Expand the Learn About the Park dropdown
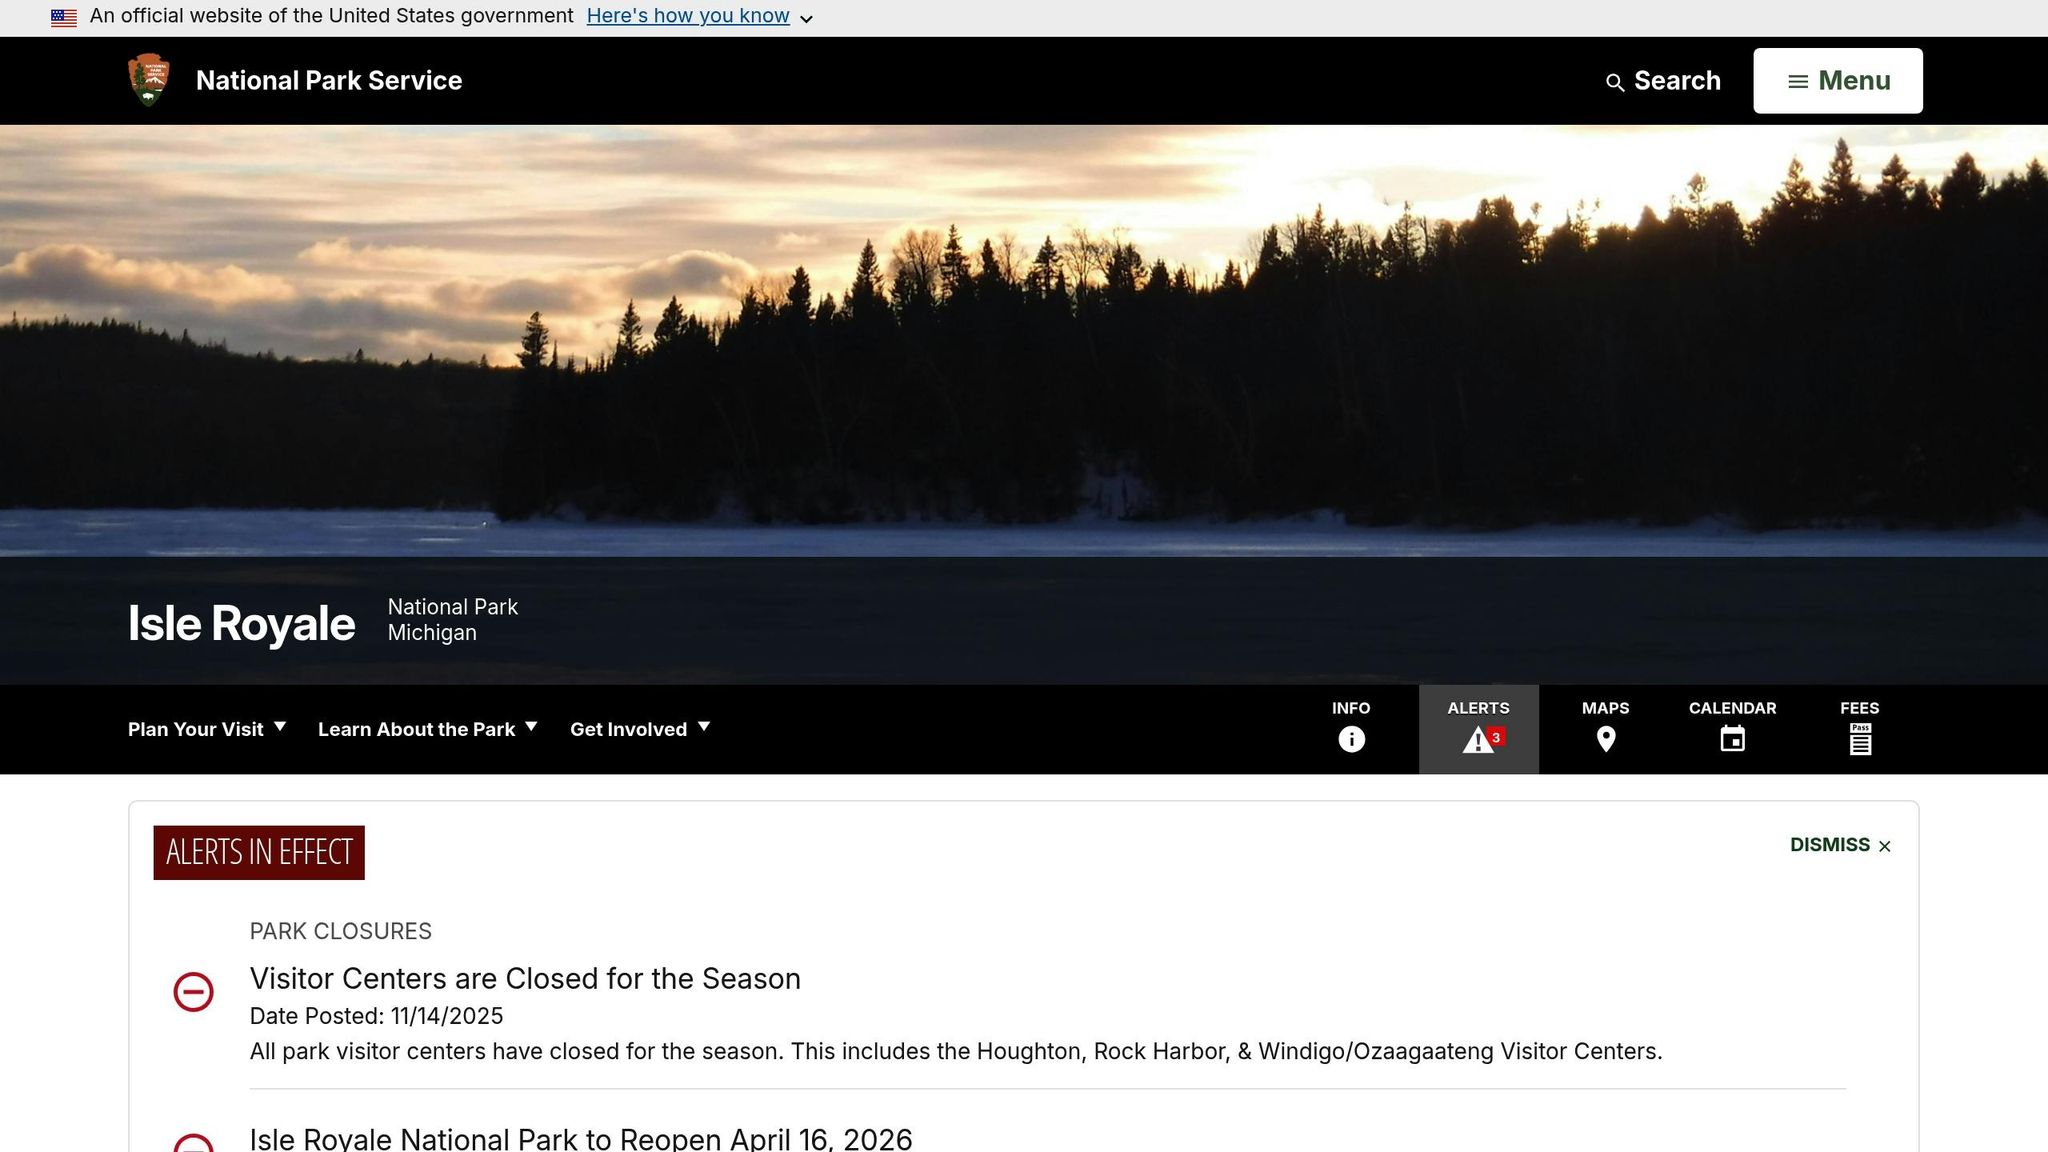2048x1152 pixels. click(x=428, y=729)
